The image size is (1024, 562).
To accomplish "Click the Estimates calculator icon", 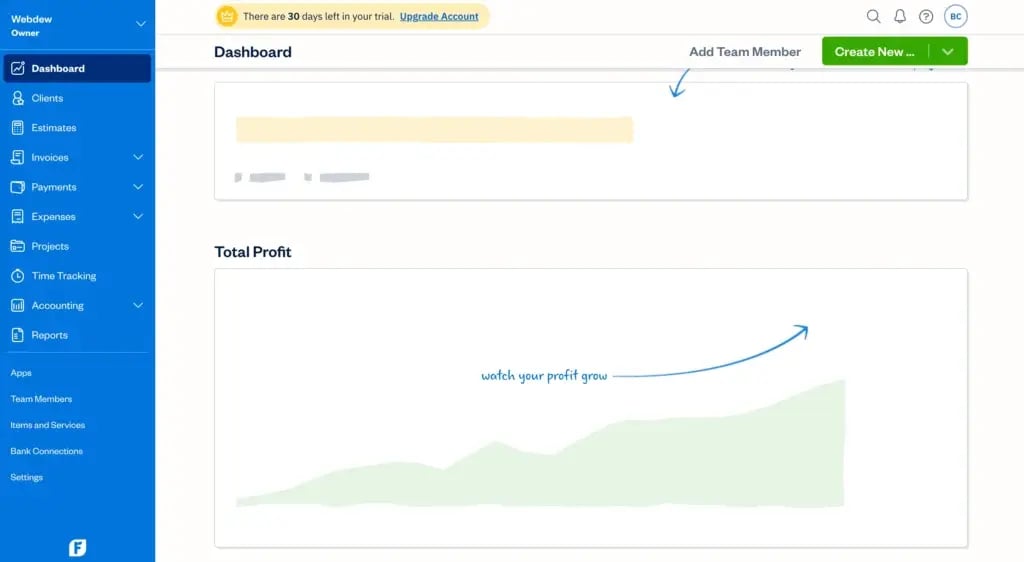I will 17,128.
